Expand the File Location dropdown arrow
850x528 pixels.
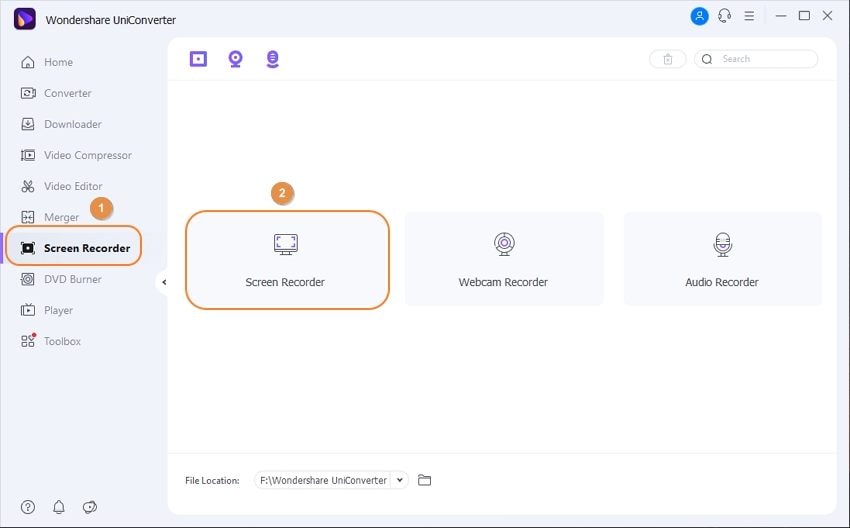click(400, 480)
